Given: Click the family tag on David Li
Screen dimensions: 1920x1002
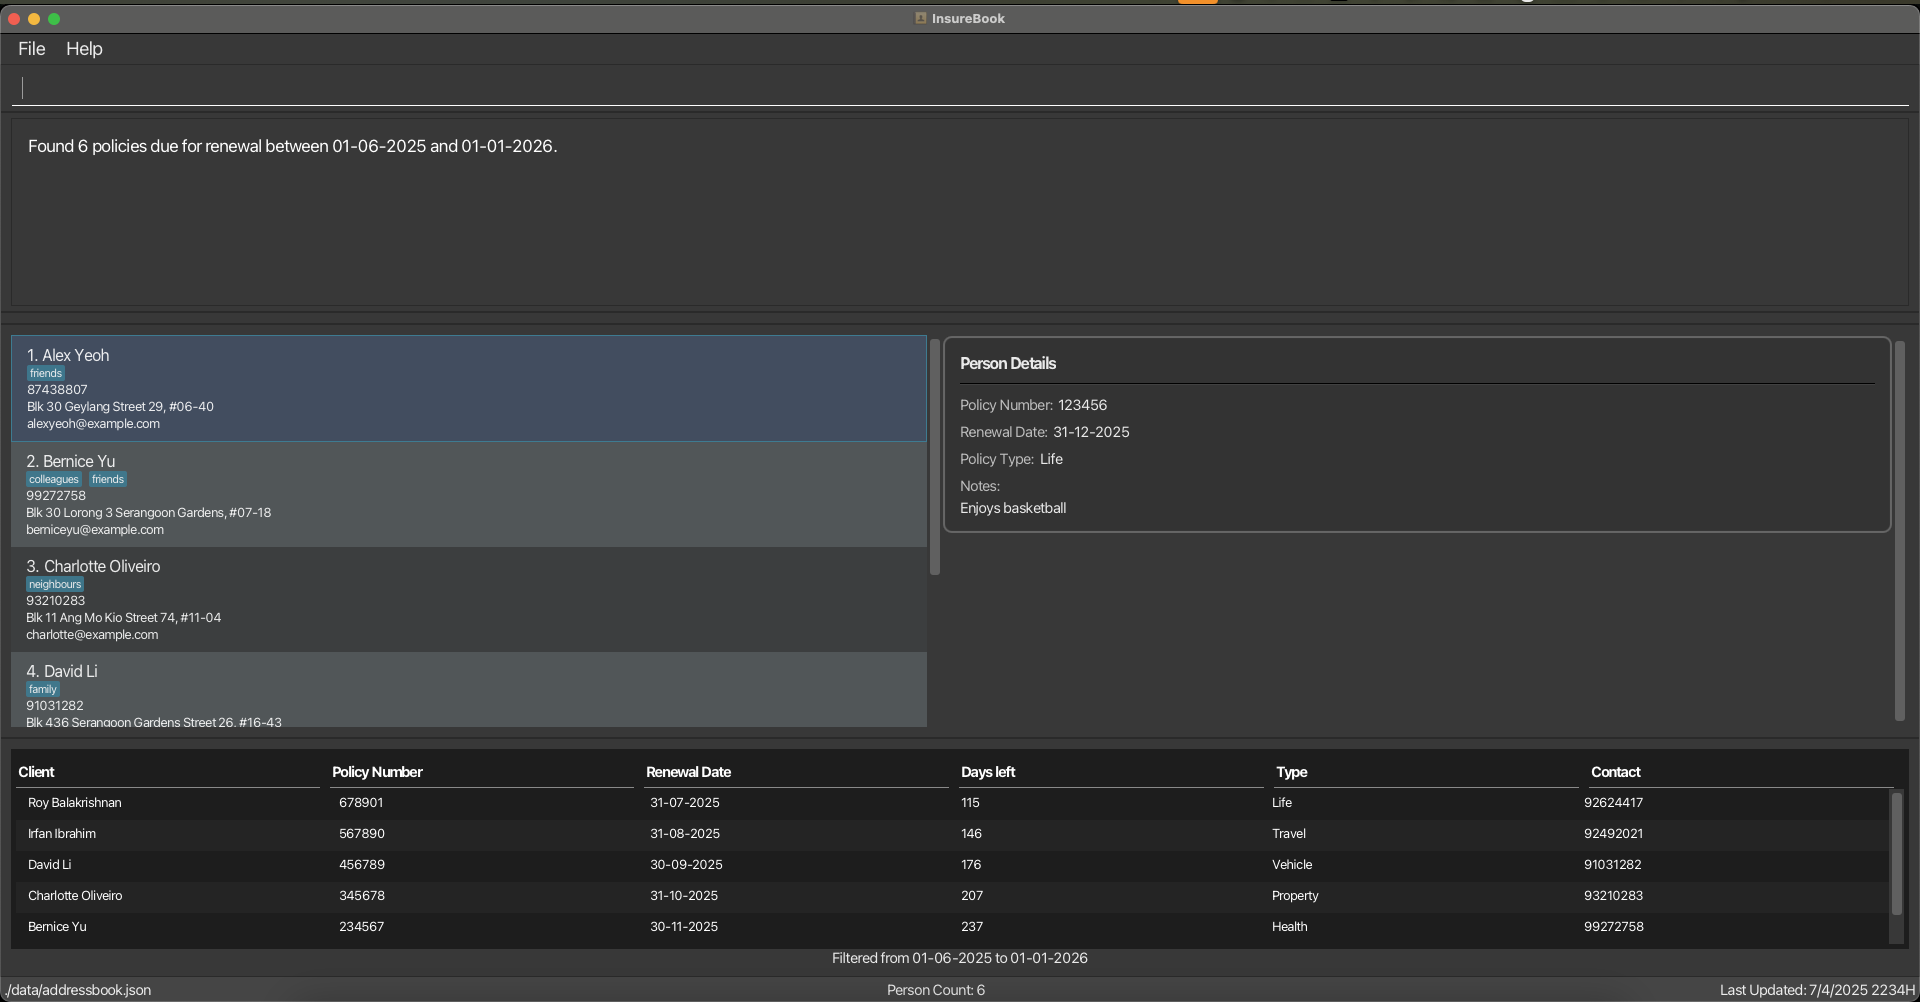Looking at the screenshot, I should tap(43, 690).
